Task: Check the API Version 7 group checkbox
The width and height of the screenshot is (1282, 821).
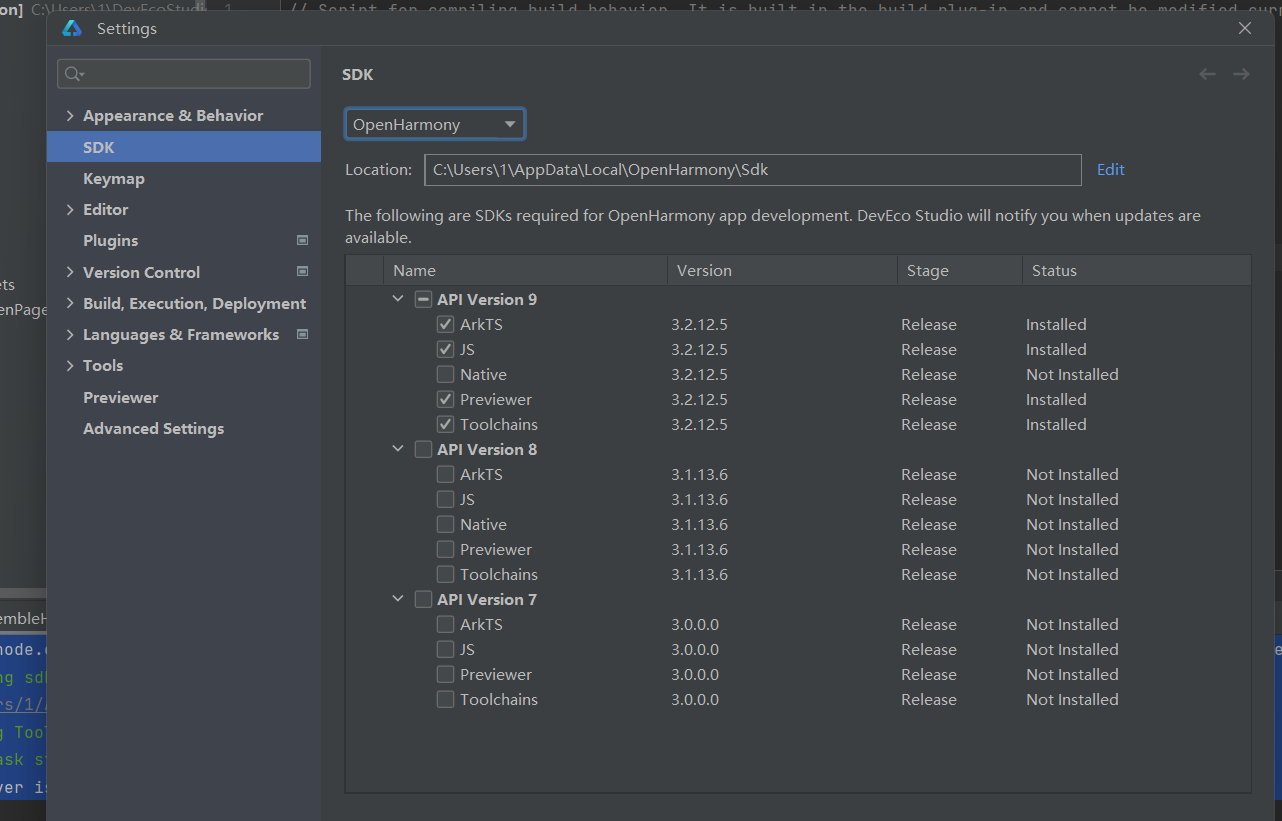Action: (x=423, y=599)
